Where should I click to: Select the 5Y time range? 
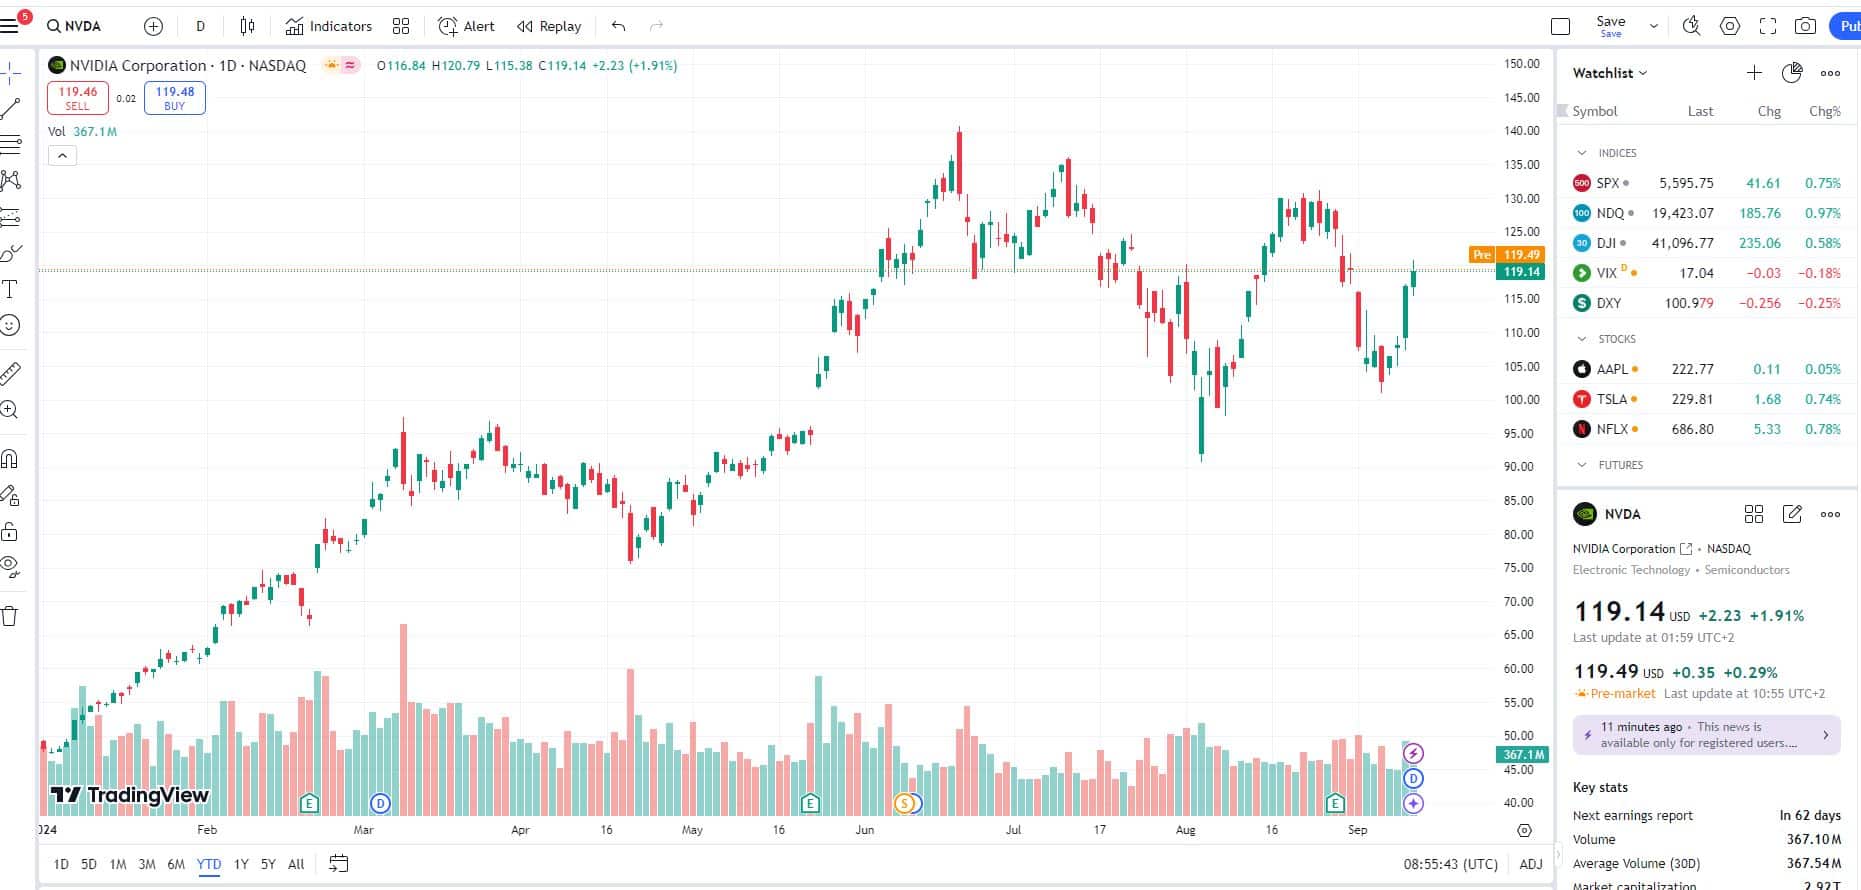268,864
